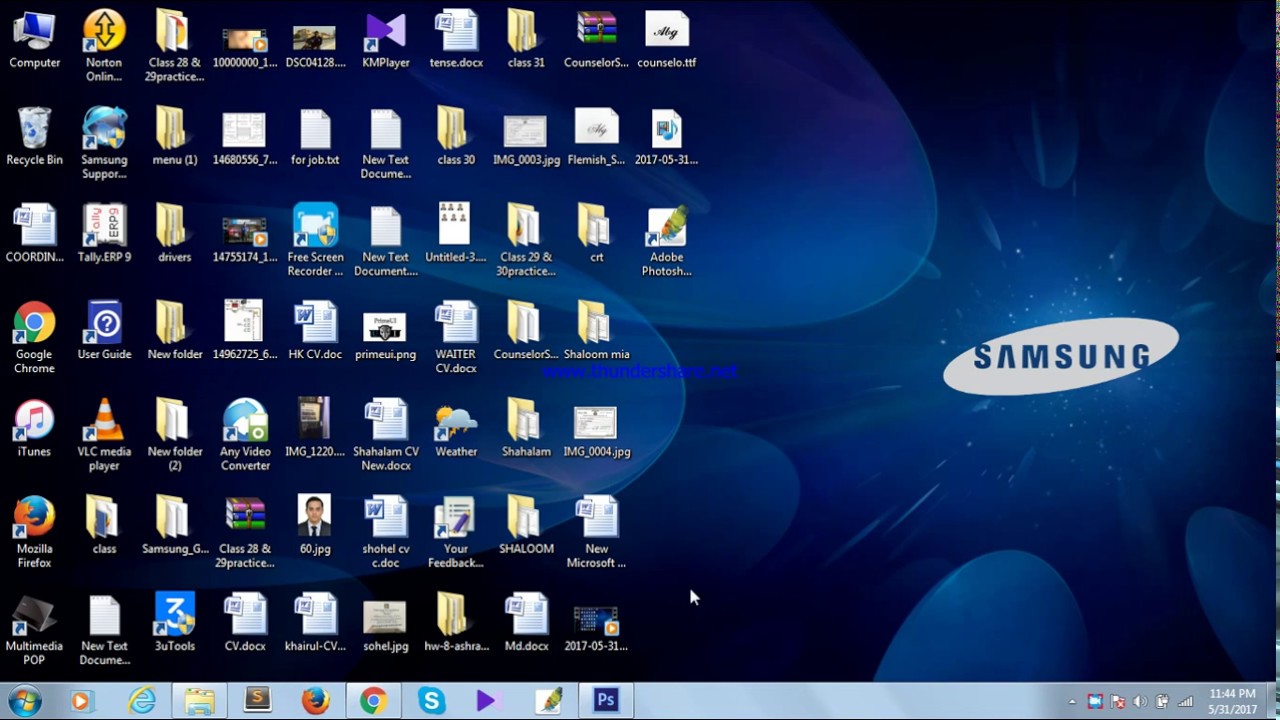Launch Free Screen Recorder shortcut
Image resolution: width=1280 pixels, height=720 pixels.
(x=315, y=241)
